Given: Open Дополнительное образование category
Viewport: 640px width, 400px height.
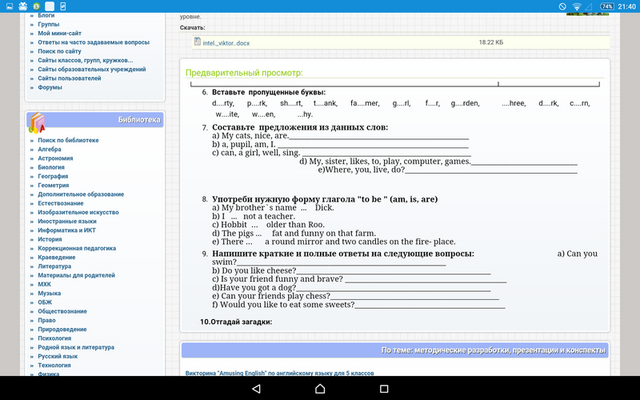Looking at the screenshot, I should coord(81,194).
